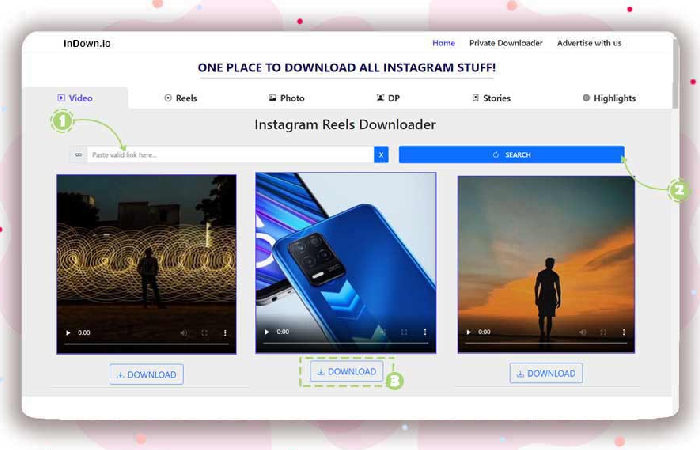The height and width of the screenshot is (450, 700).
Task: Mute the light-painting video
Action: pos(183,333)
